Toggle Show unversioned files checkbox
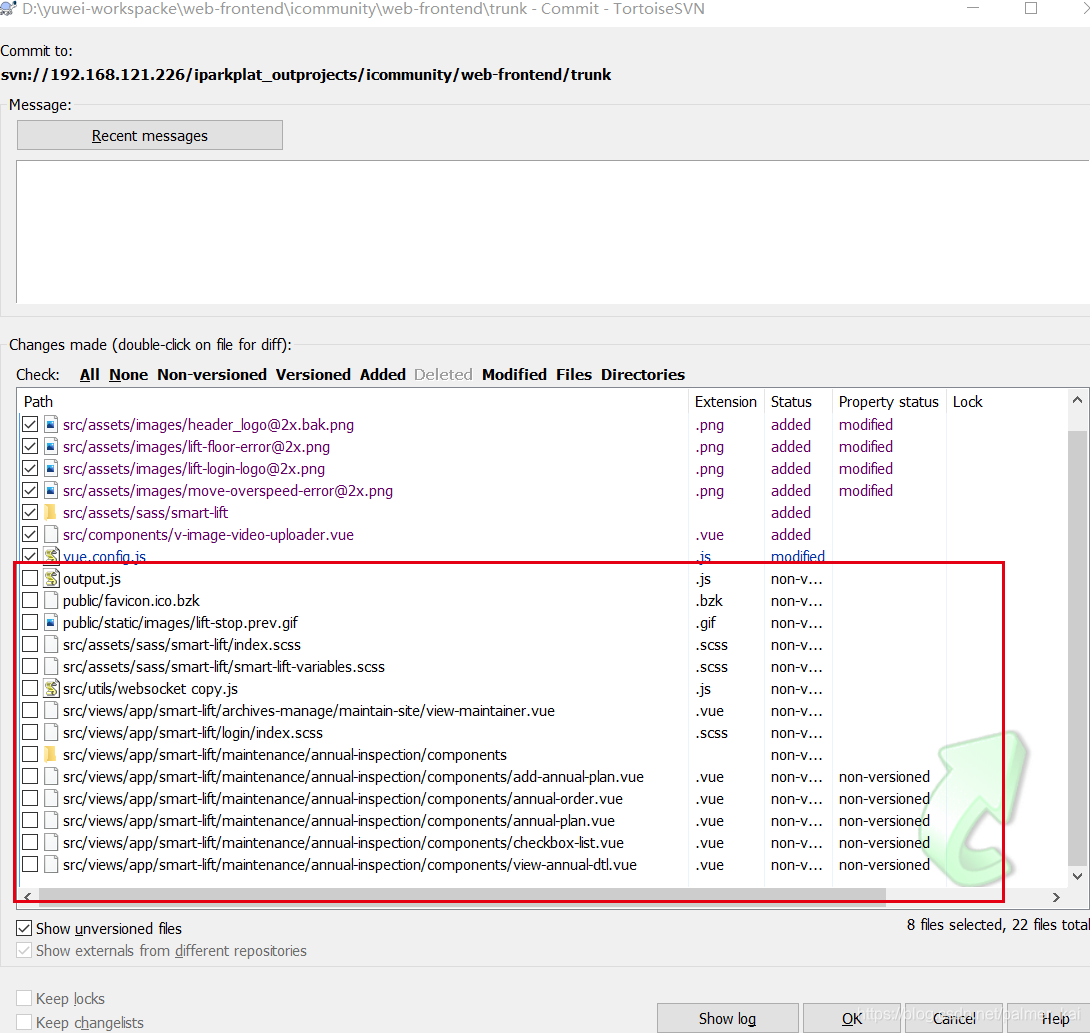 tap(24, 928)
